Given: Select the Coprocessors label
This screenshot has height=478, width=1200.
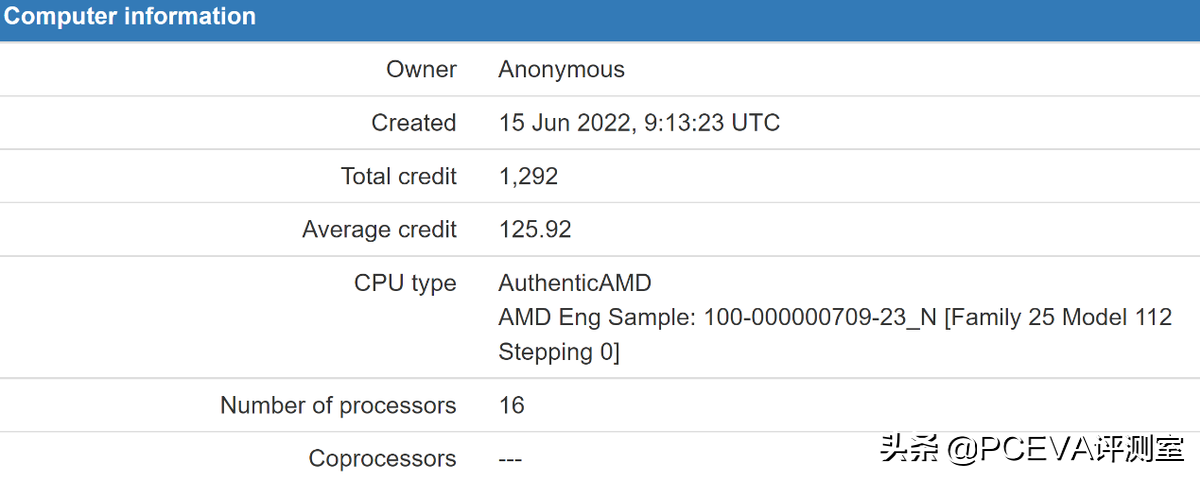Looking at the screenshot, I should point(382,459).
